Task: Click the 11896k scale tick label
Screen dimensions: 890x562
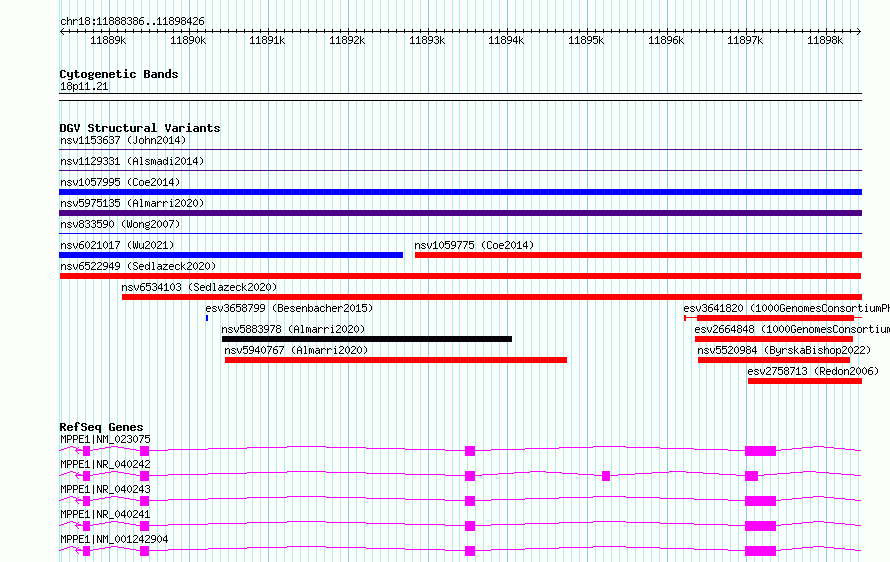Action: [x=666, y=40]
